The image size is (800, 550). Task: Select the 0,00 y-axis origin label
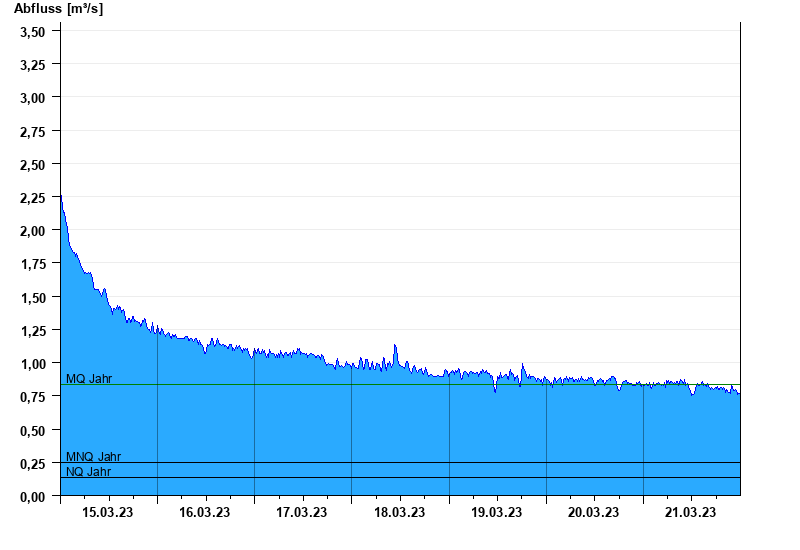point(33,497)
